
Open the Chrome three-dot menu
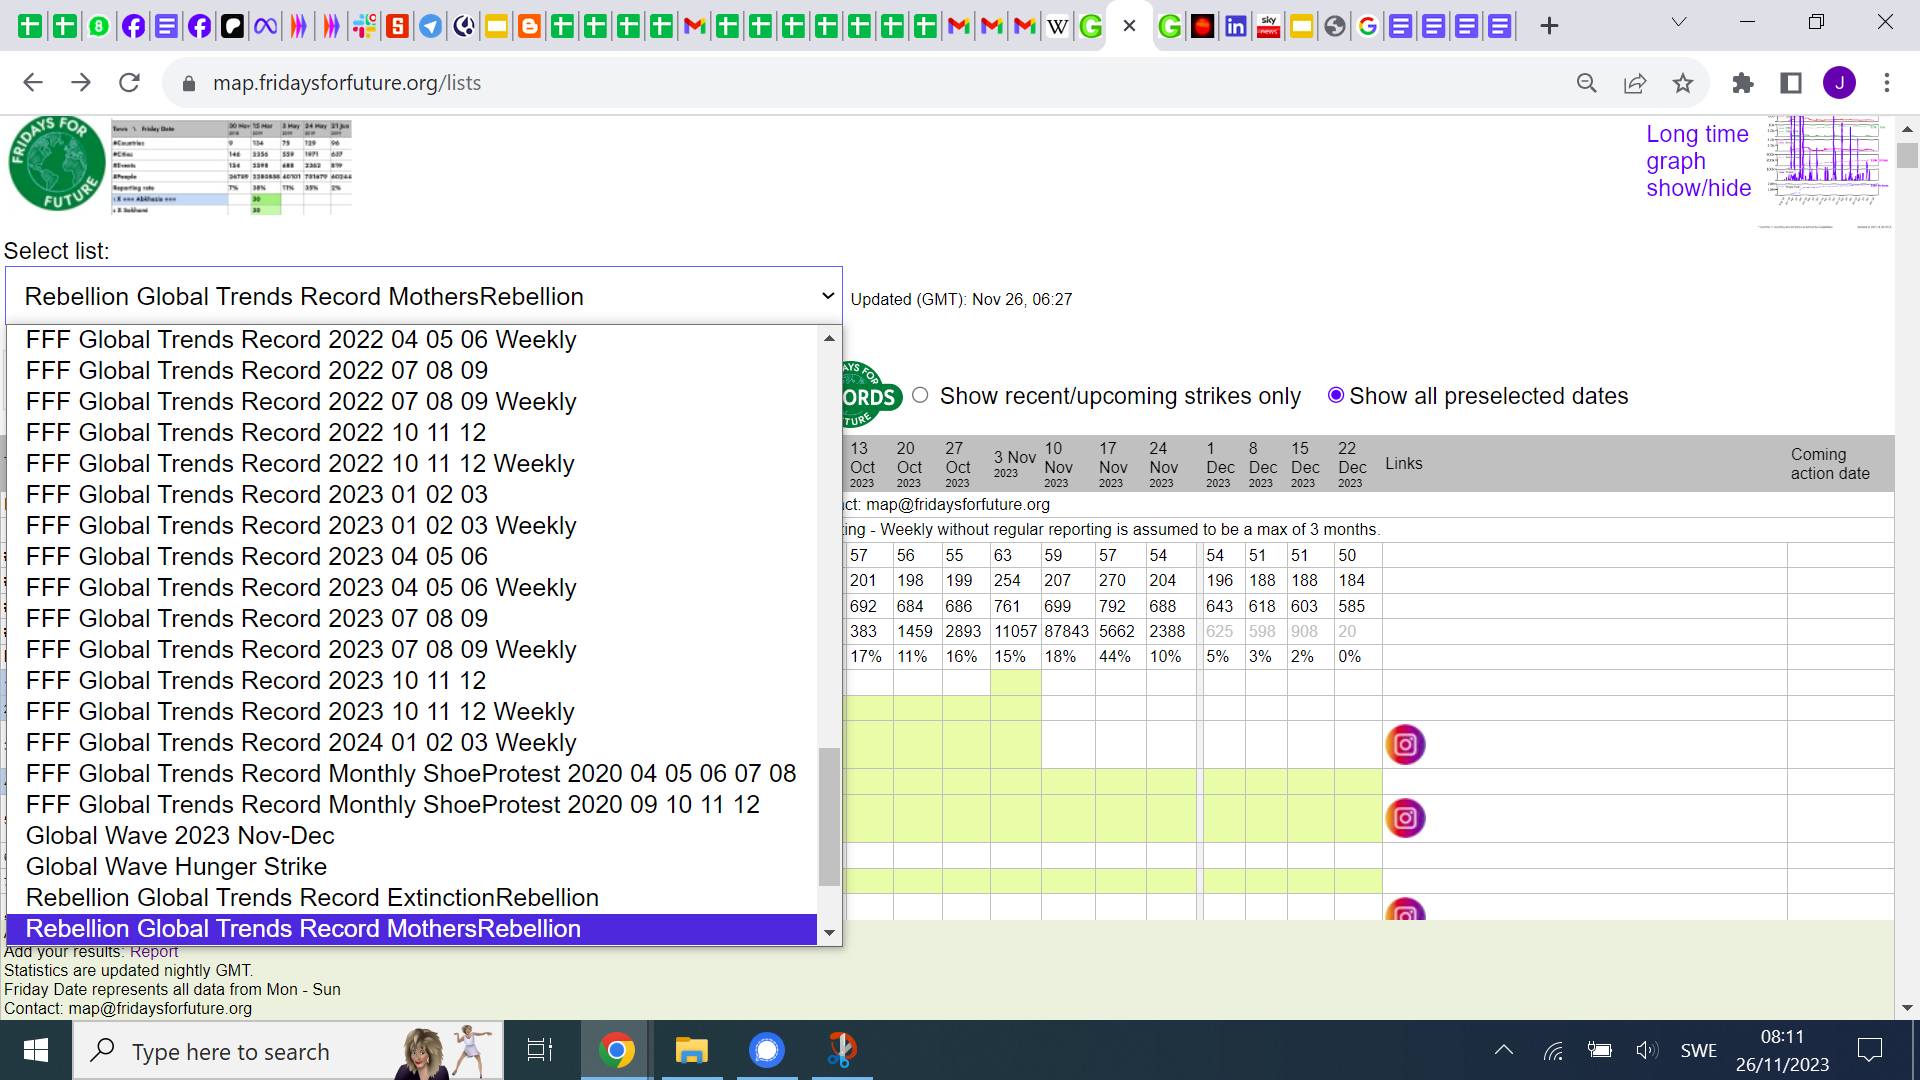point(1887,83)
